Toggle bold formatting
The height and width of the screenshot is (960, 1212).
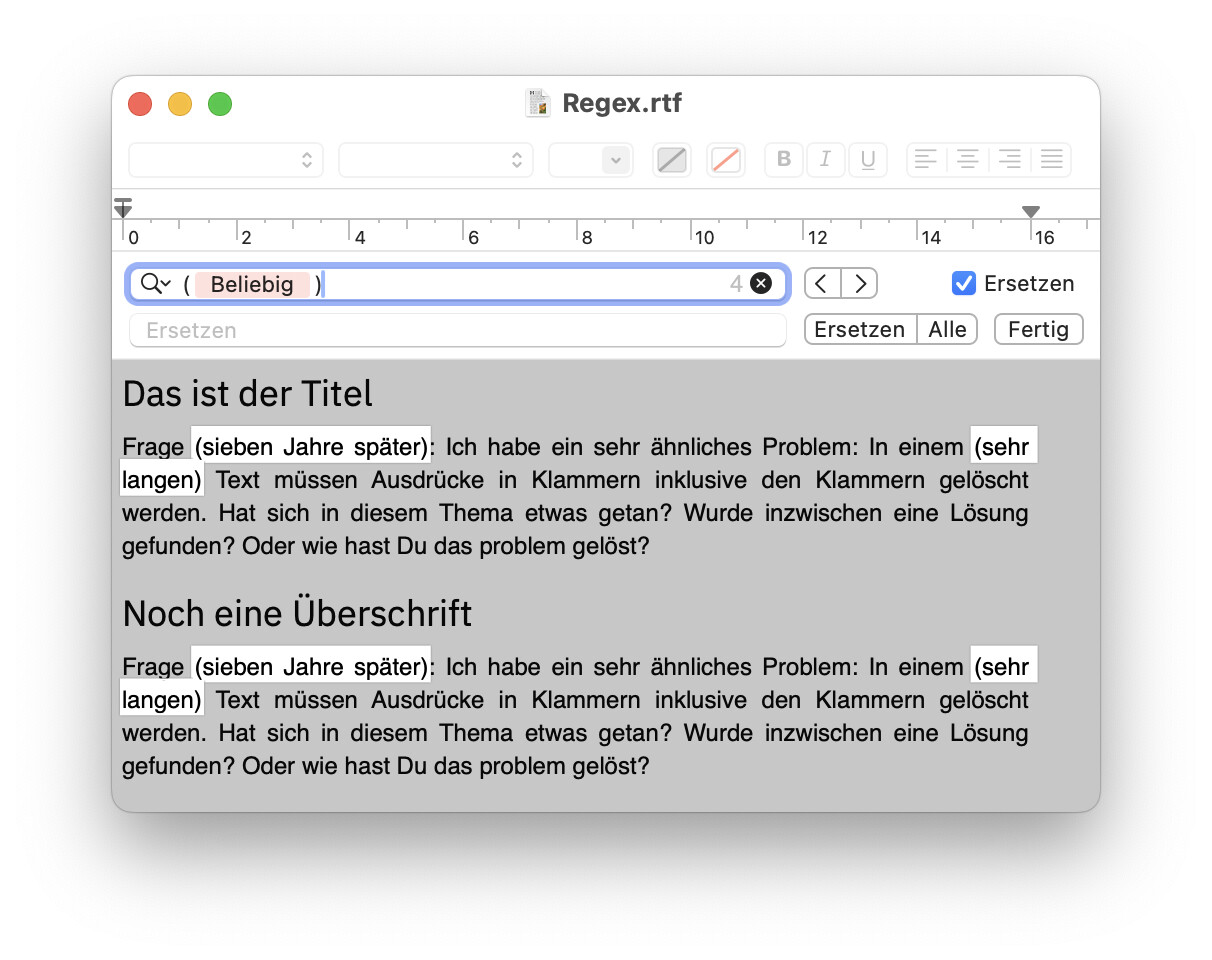tap(784, 160)
